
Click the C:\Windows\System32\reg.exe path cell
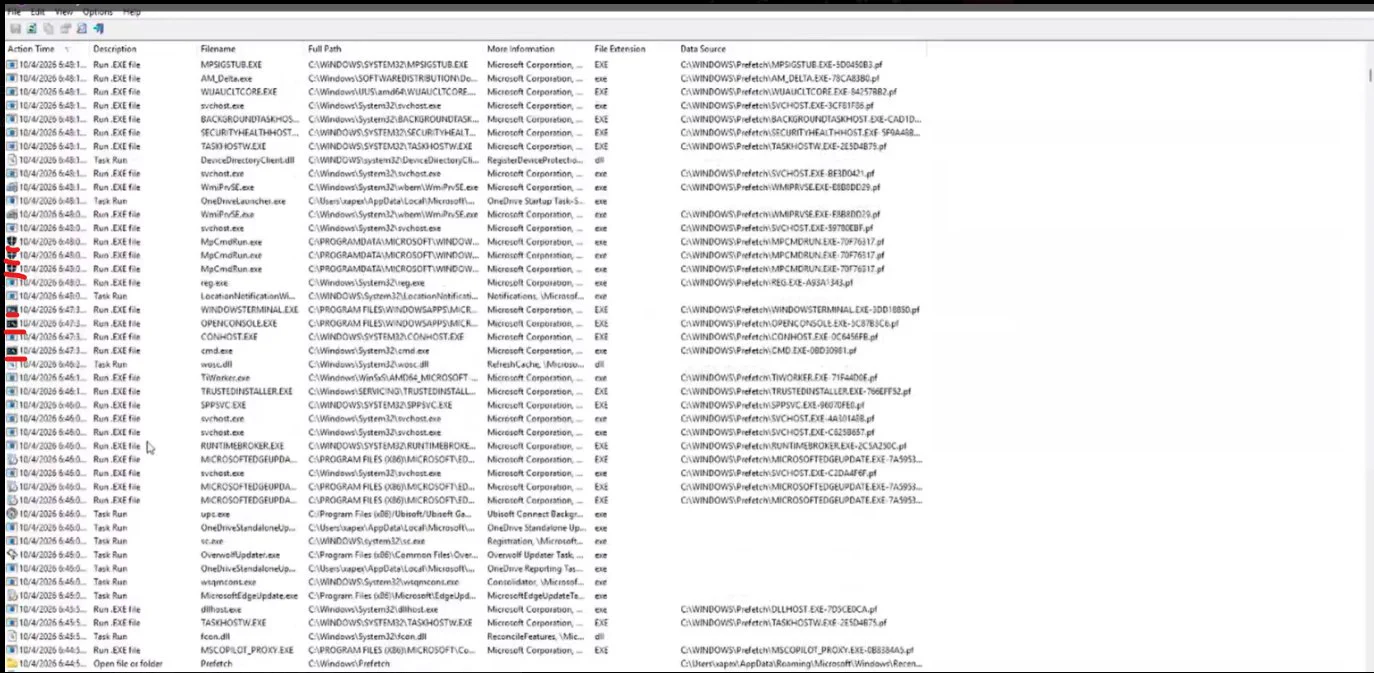pyautogui.click(x=366, y=282)
